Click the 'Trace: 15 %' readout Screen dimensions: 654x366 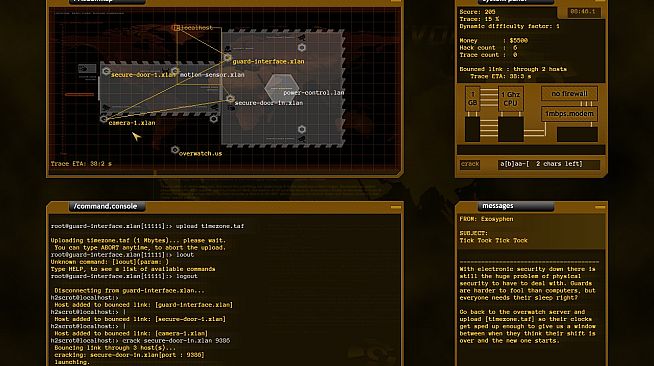click(479, 19)
